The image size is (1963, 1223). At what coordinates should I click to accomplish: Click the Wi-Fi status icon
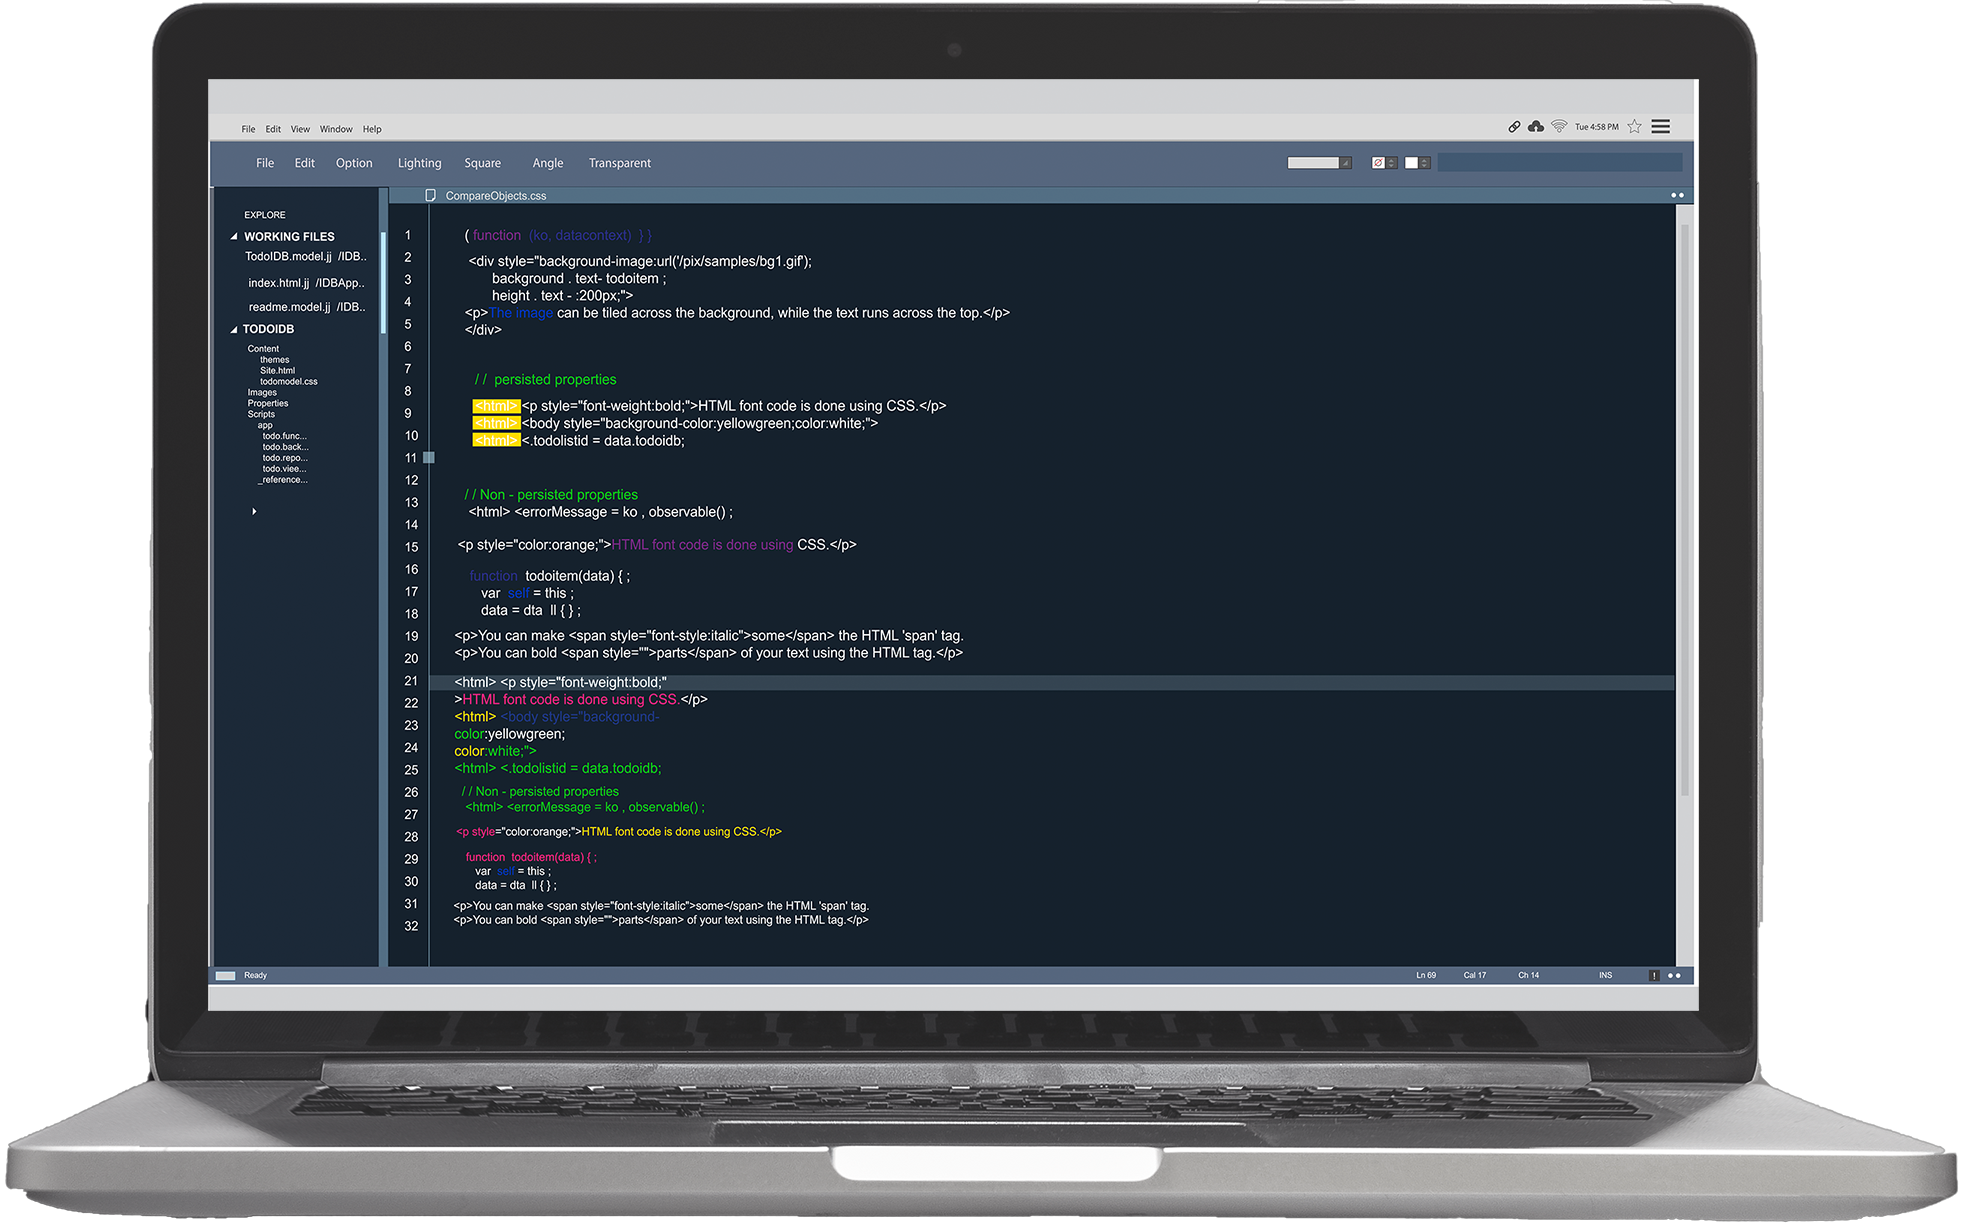[1559, 127]
